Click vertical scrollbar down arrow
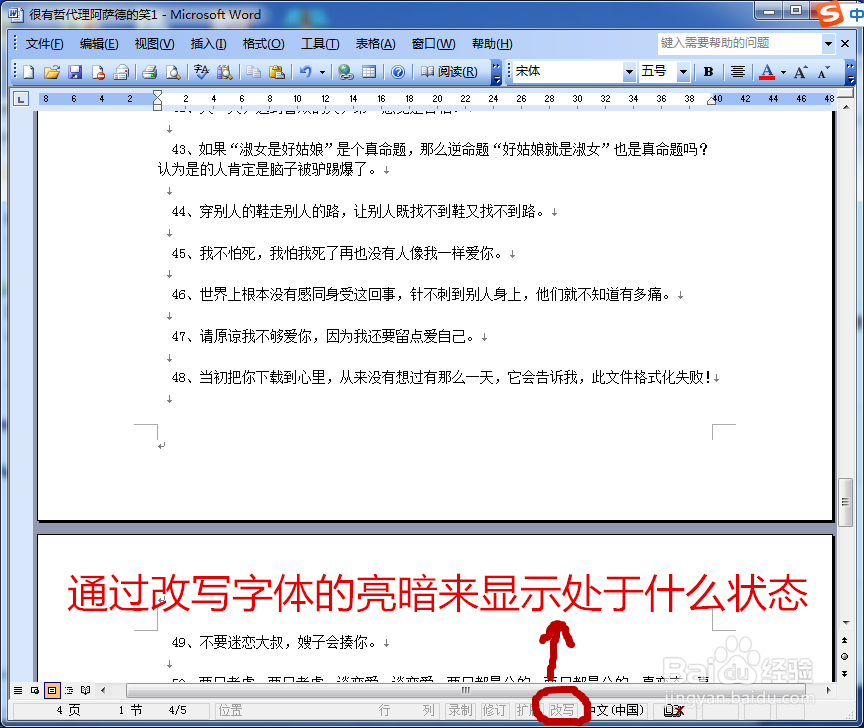 tap(846, 623)
